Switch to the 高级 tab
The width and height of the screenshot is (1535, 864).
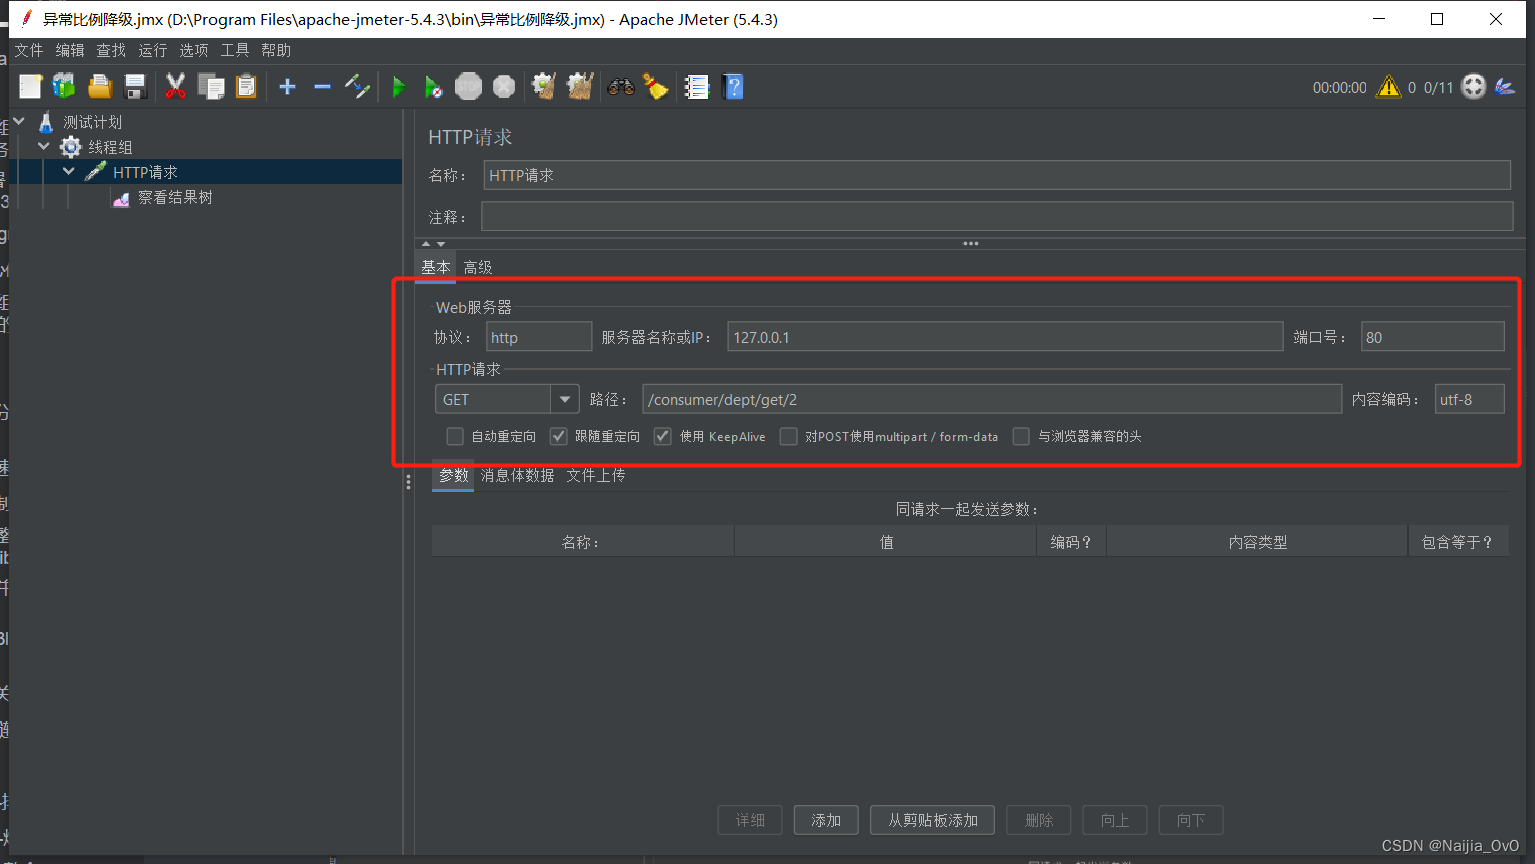(x=478, y=267)
